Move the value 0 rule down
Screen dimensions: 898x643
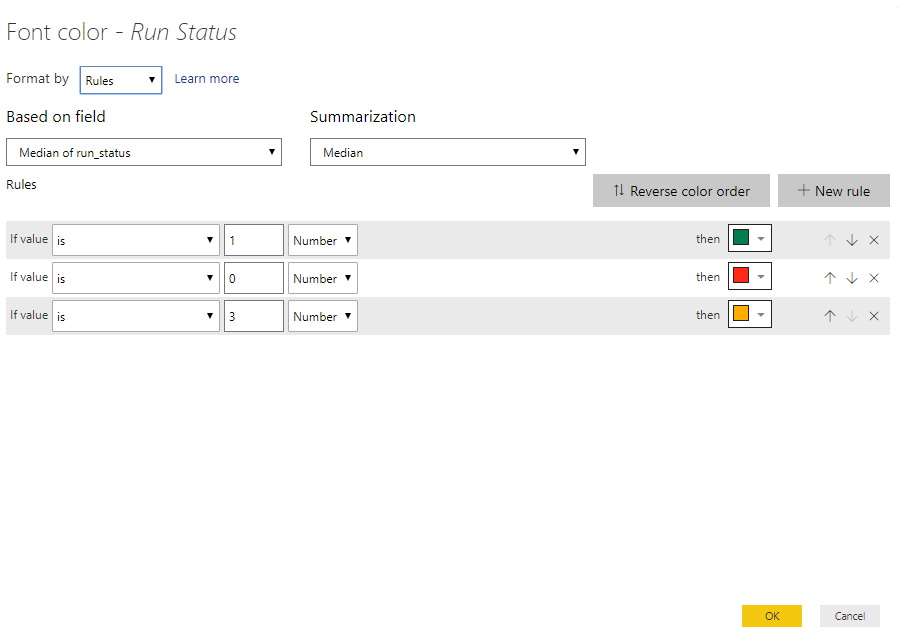(x=852, y=278)
